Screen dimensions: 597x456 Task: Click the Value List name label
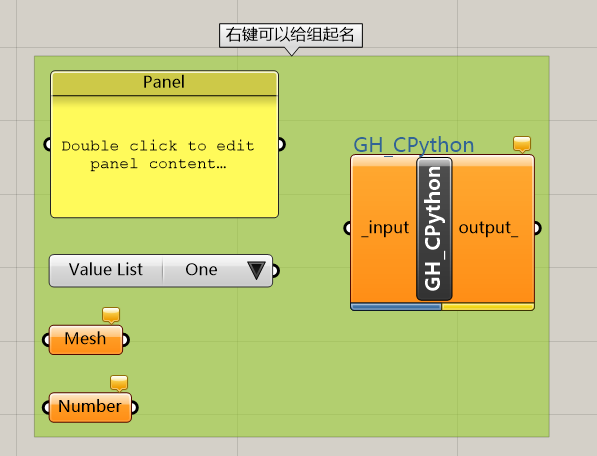(x=106, y=270)
